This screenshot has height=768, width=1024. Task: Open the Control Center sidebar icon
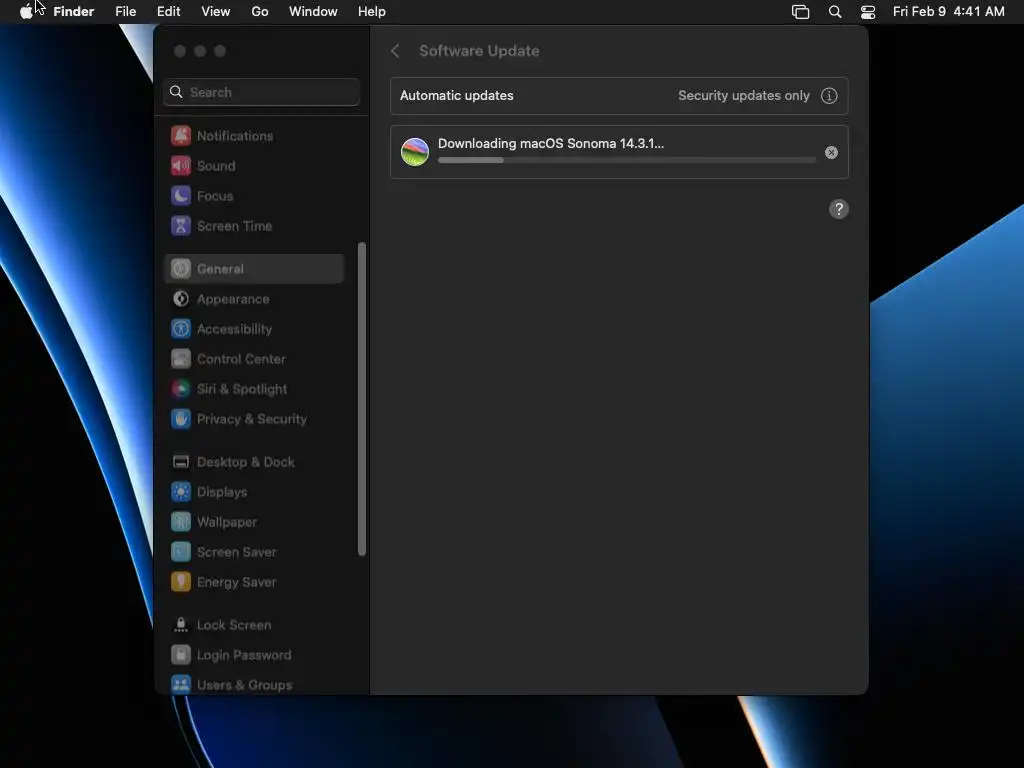[181, 359]
